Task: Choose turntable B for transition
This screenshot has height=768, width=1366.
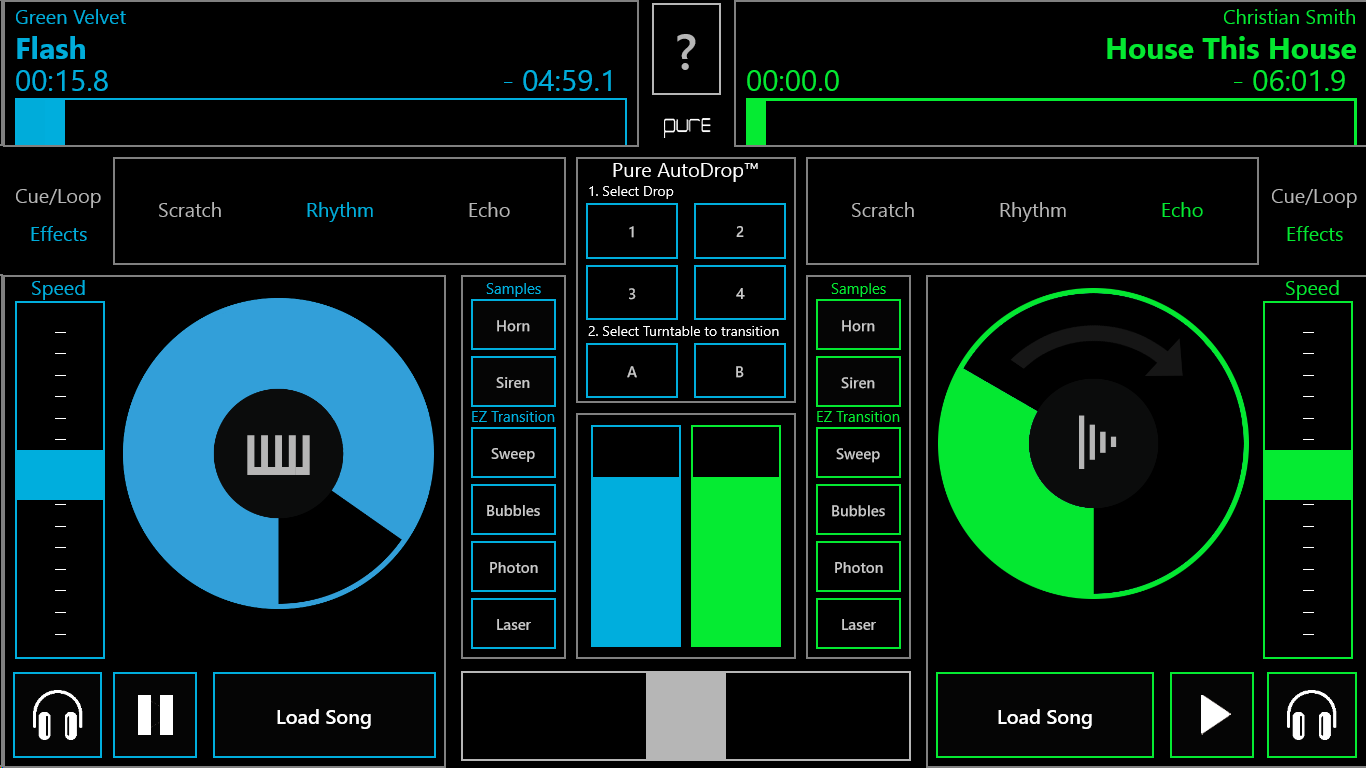Action: [740, 371]
